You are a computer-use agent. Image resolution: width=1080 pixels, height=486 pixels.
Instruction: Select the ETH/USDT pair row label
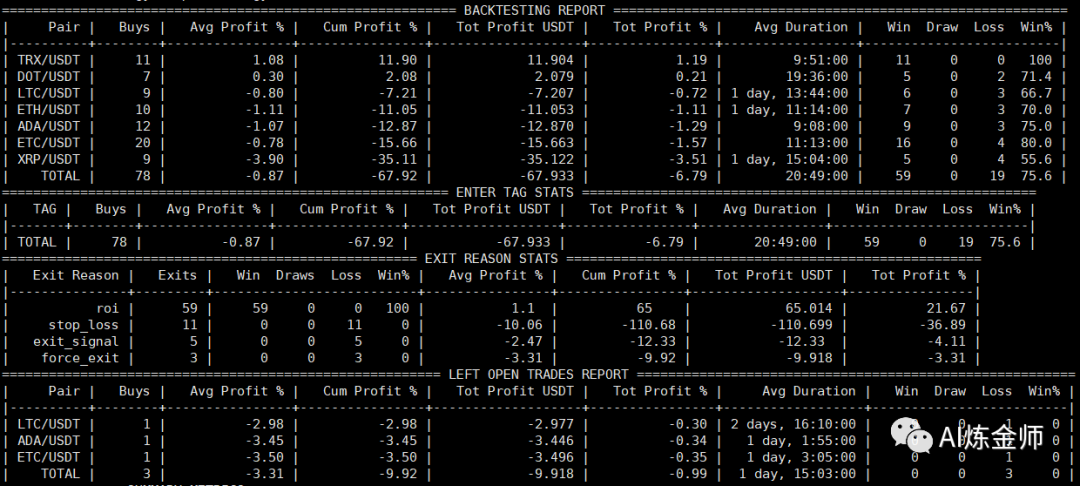pos(48,110)
